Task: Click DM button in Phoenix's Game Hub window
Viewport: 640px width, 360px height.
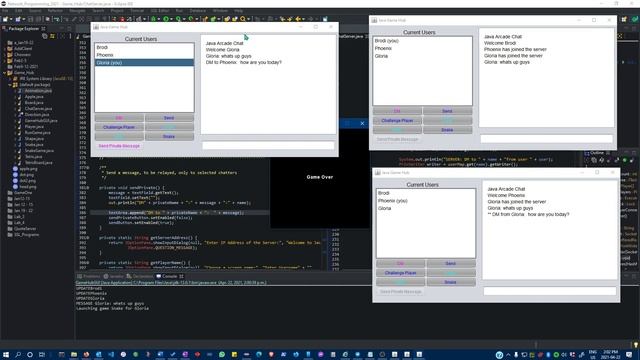Action: click(x=400, y=264)
